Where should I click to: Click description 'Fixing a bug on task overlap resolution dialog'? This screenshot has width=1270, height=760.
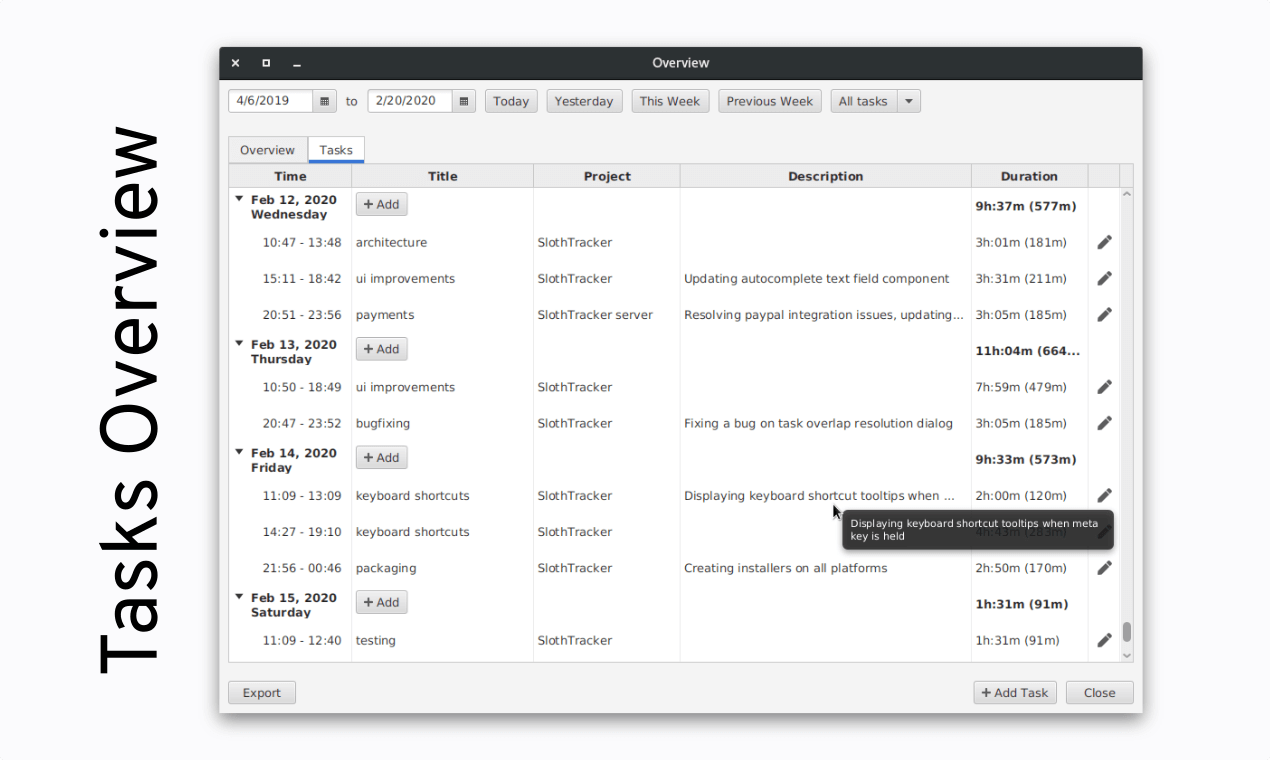tap(819, 423)
